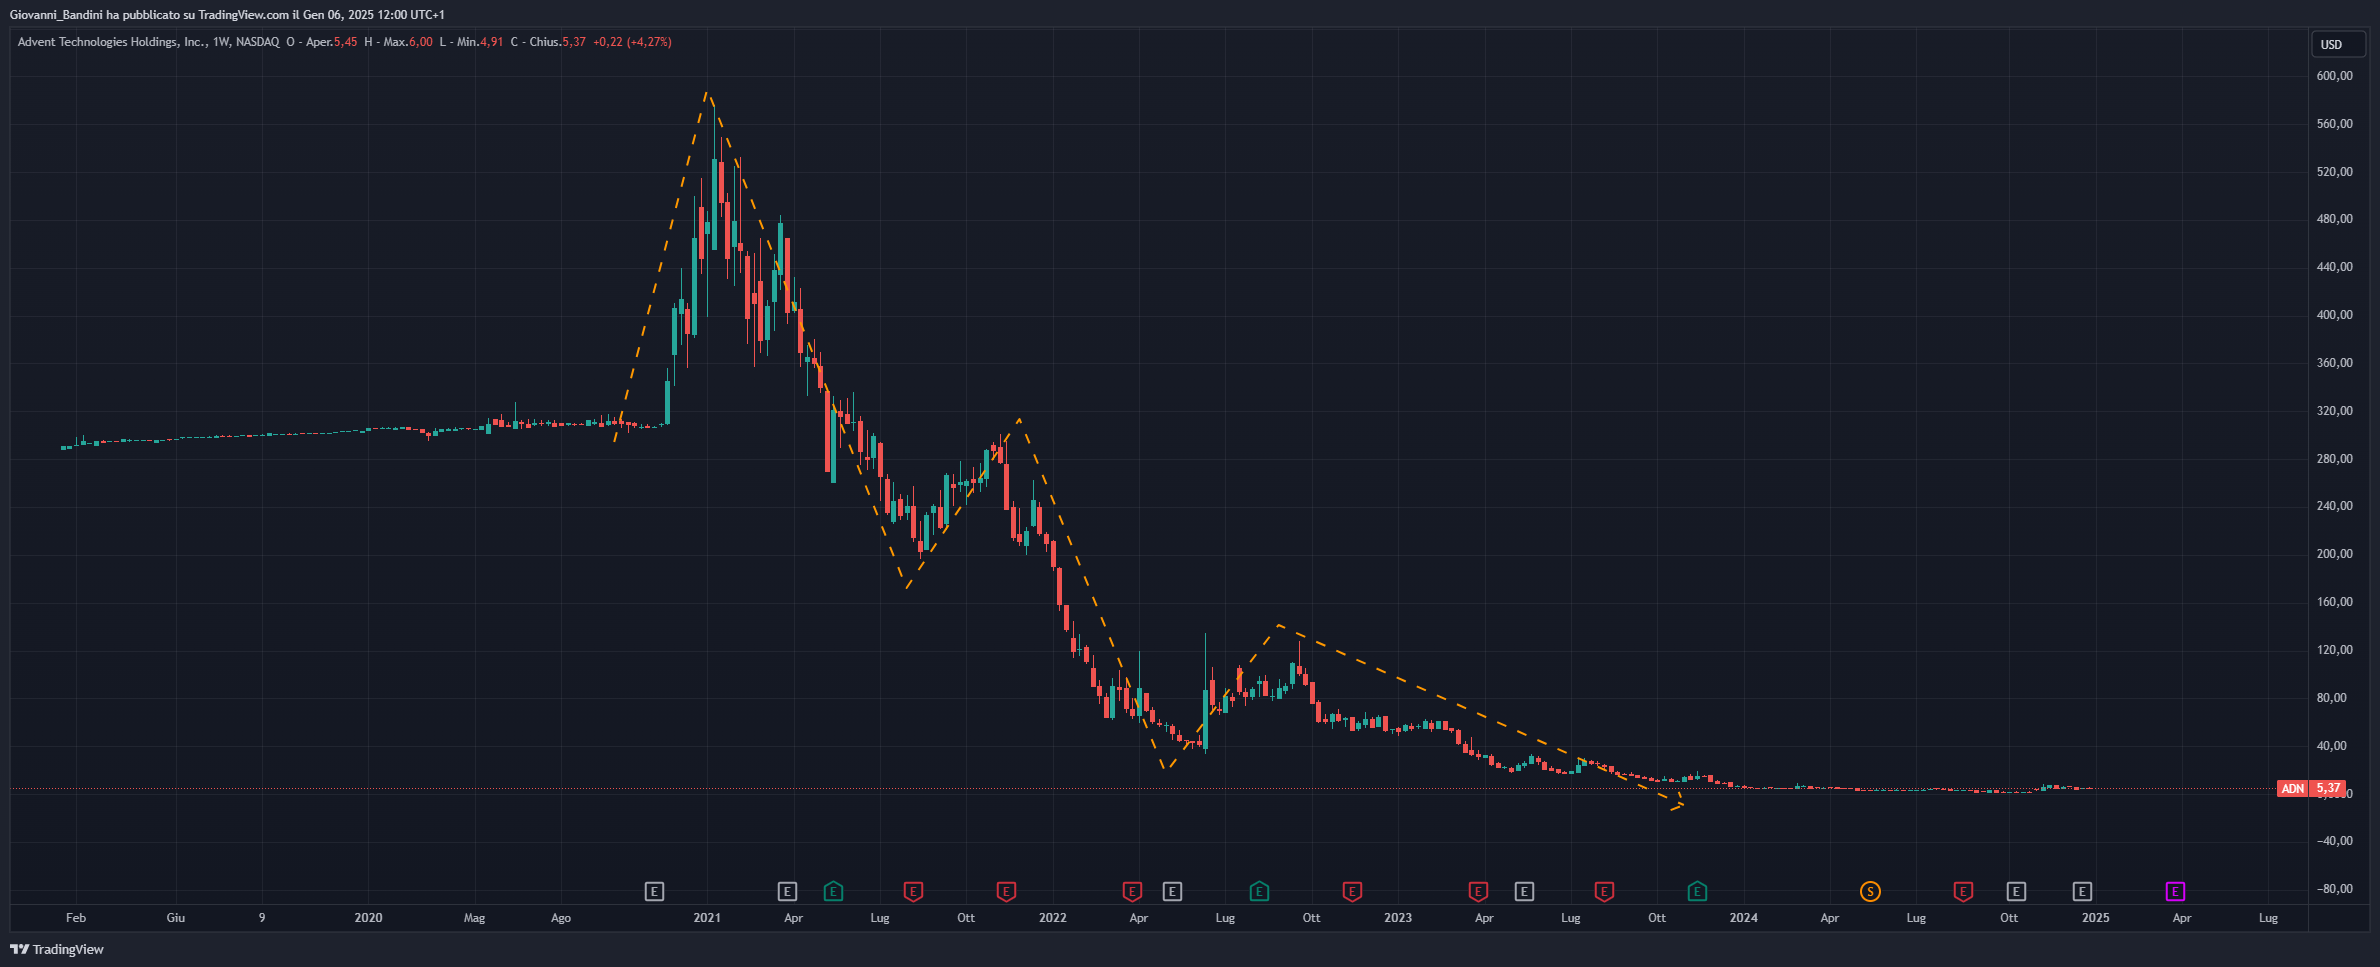
Task: Open the red earnings marker after Lug 2021
Action: click(913, 891)
